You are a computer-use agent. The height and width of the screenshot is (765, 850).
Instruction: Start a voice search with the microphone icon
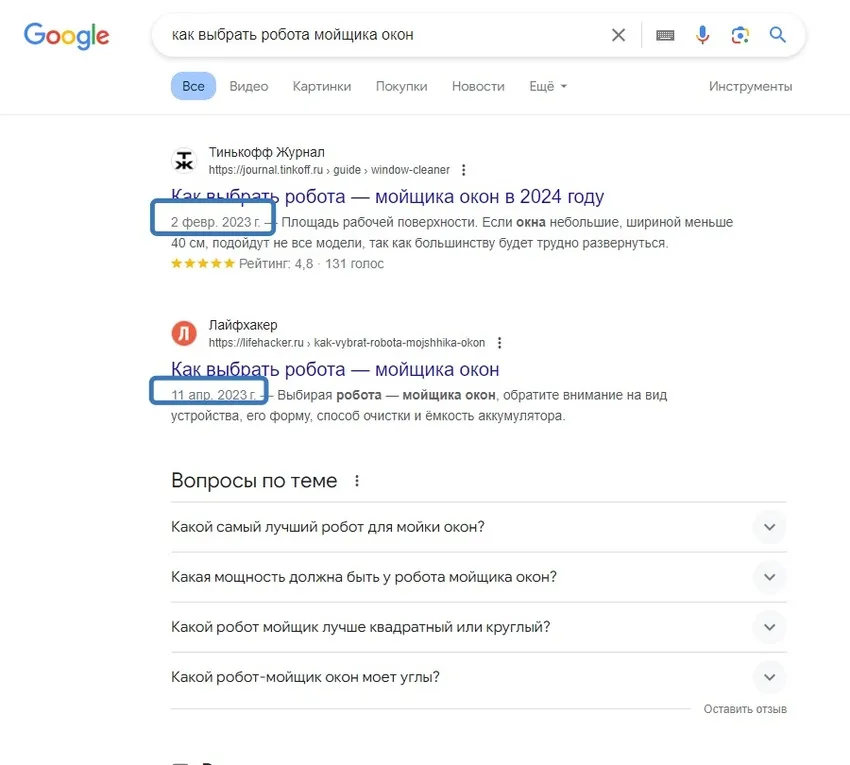(702, 35)
